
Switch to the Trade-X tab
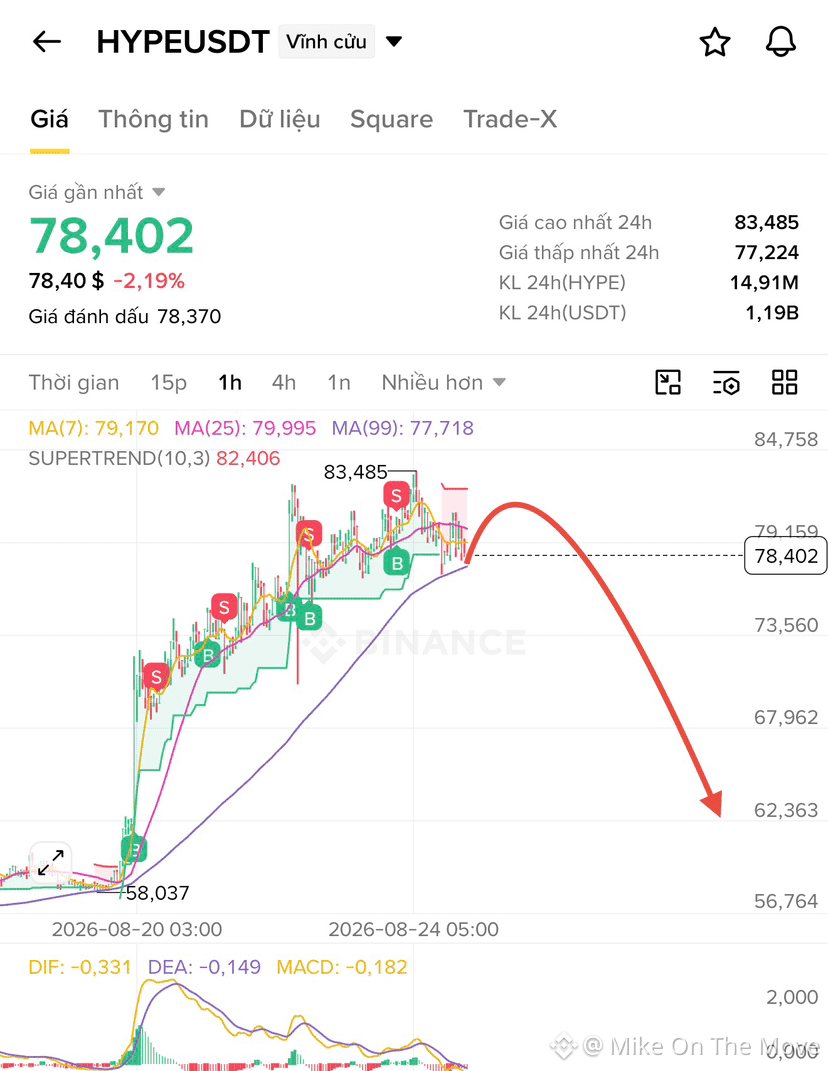click(510, 120)
